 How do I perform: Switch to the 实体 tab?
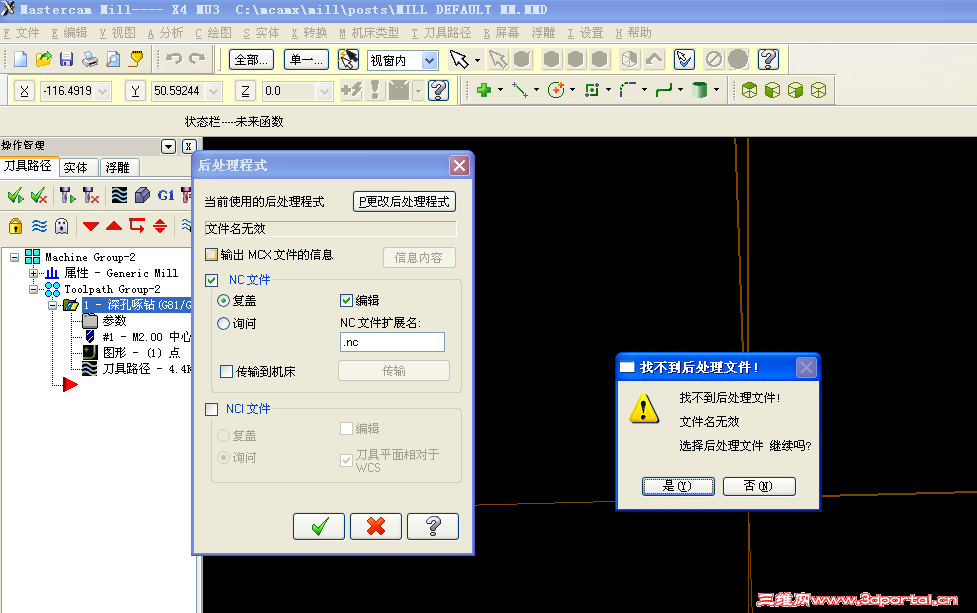(x=78, y=167)
